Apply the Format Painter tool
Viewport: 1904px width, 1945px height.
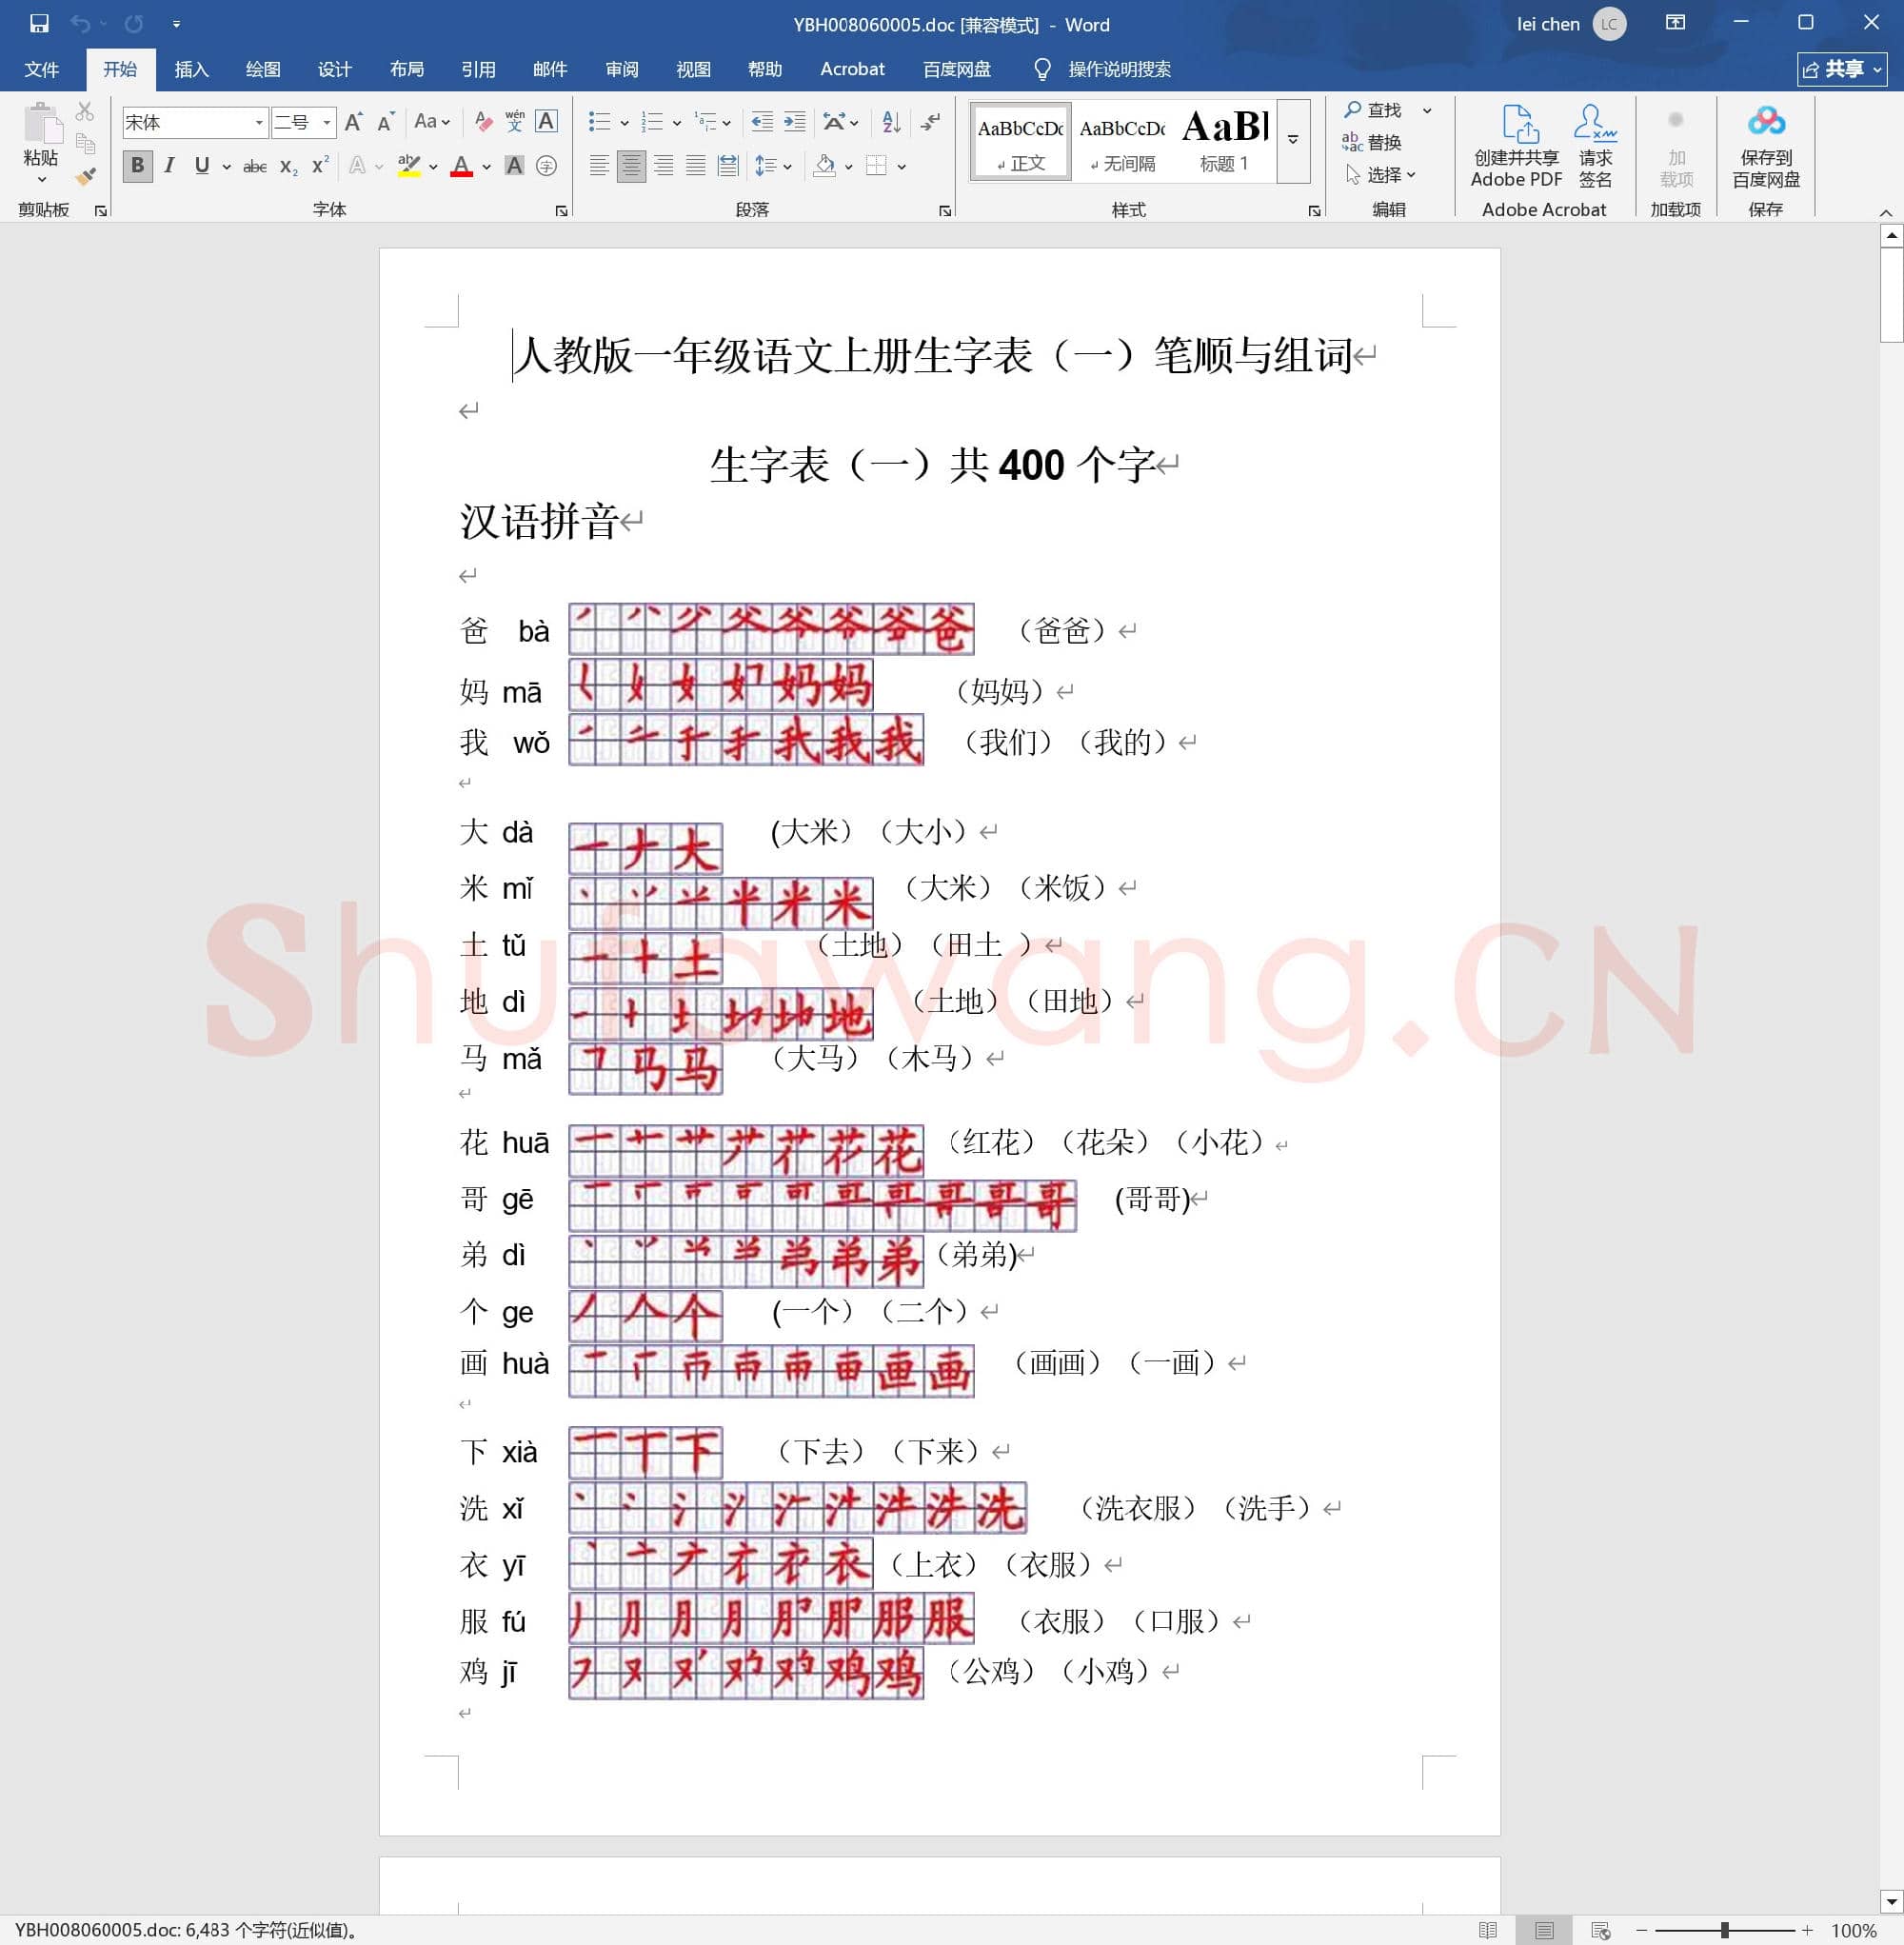click(x=85, y=176)
